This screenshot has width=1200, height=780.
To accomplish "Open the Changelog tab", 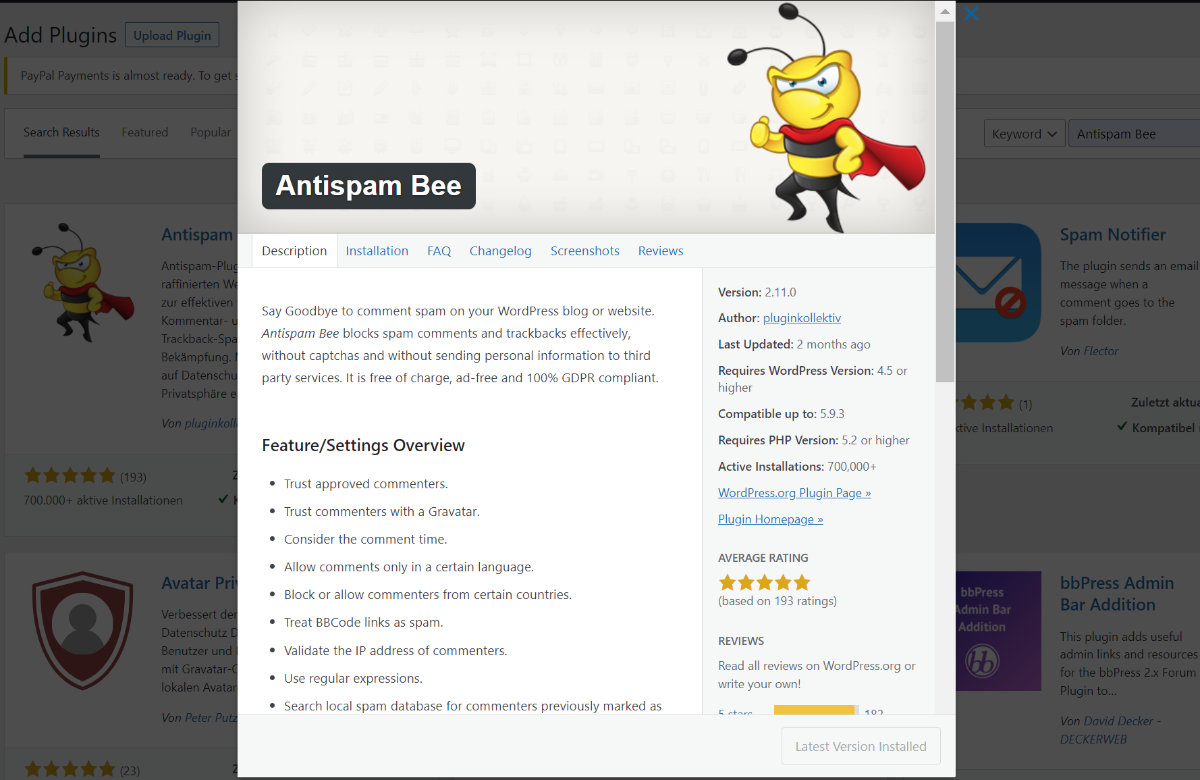I will (500, 251).
